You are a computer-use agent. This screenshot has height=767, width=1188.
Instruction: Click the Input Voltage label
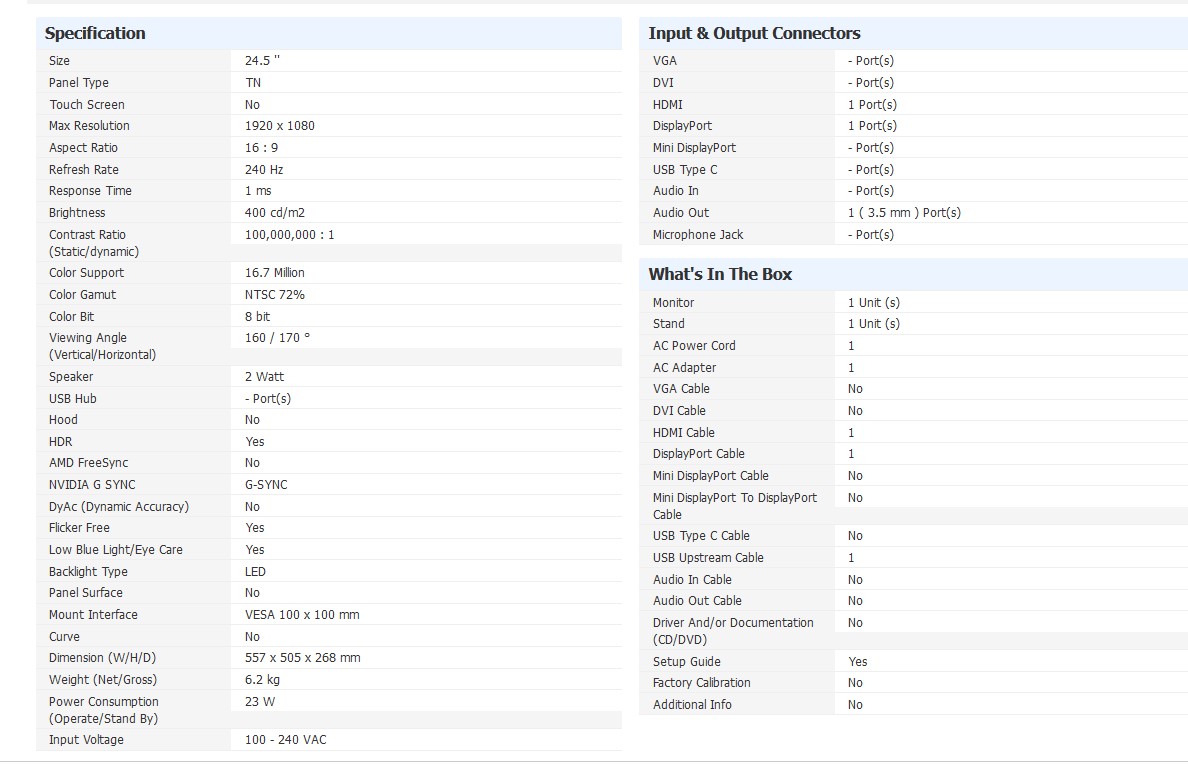(86, 740)
